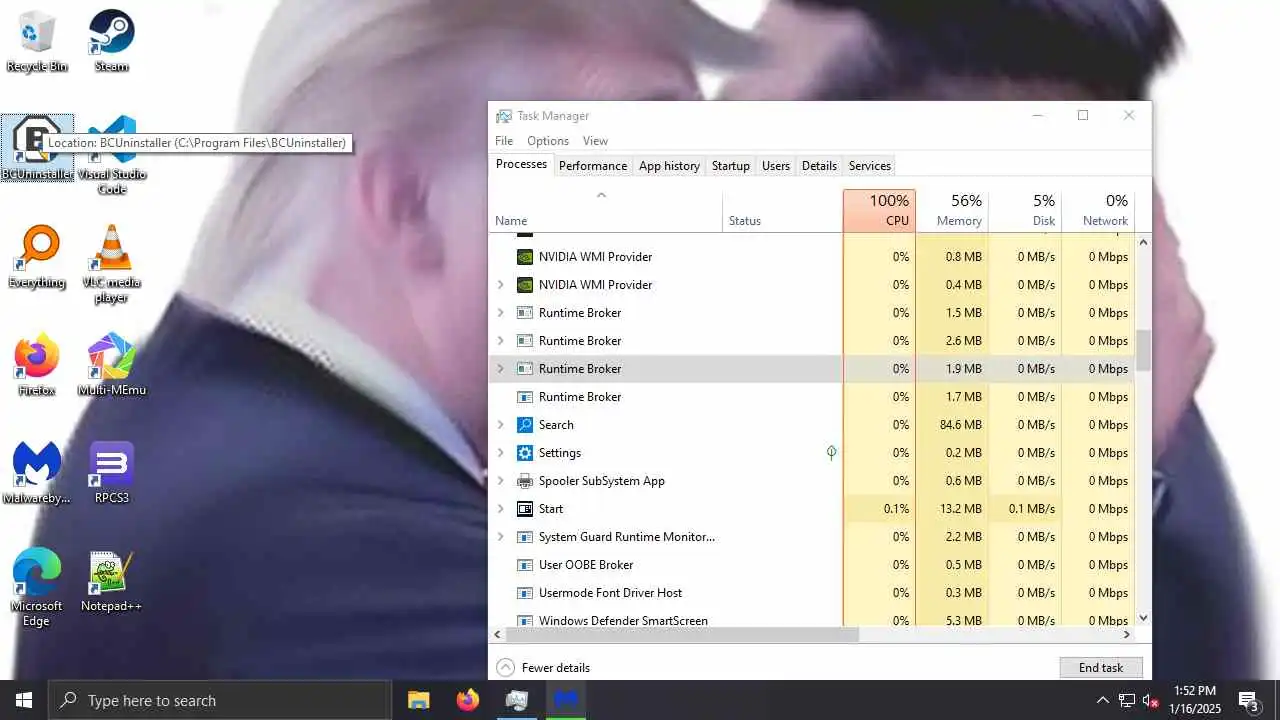The height and width of the screenshot is (720, 1280).
Task: Switch to Firefox in the taskbar
Action: tap(468, 700)
